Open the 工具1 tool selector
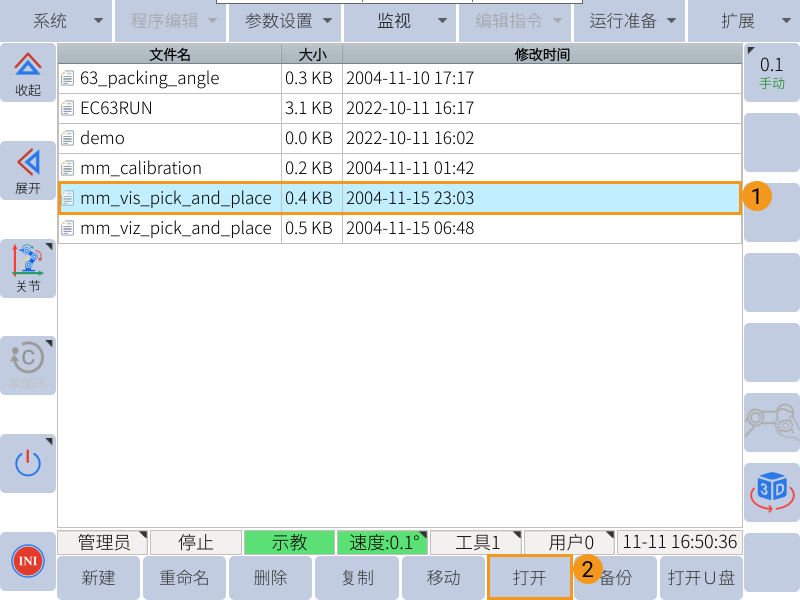This screenshot has width=800, height=600. tap(476, 542)
